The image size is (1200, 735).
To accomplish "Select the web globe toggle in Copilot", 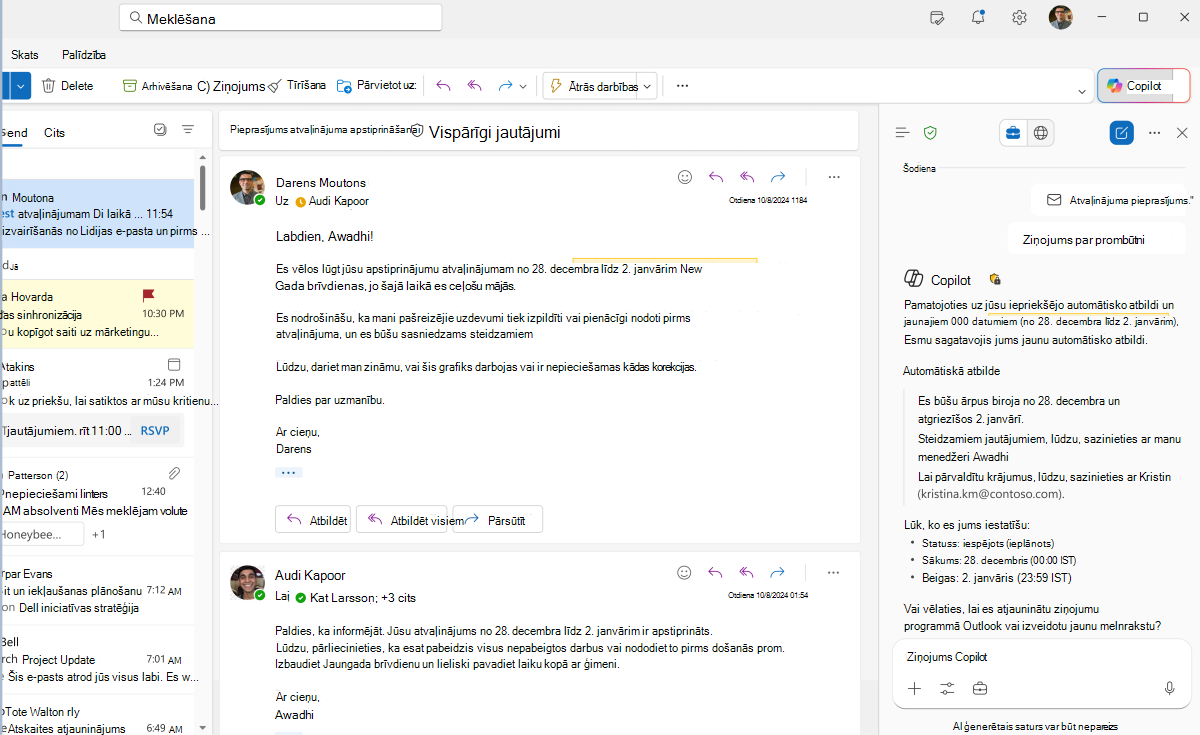I will pos(1041,132).
